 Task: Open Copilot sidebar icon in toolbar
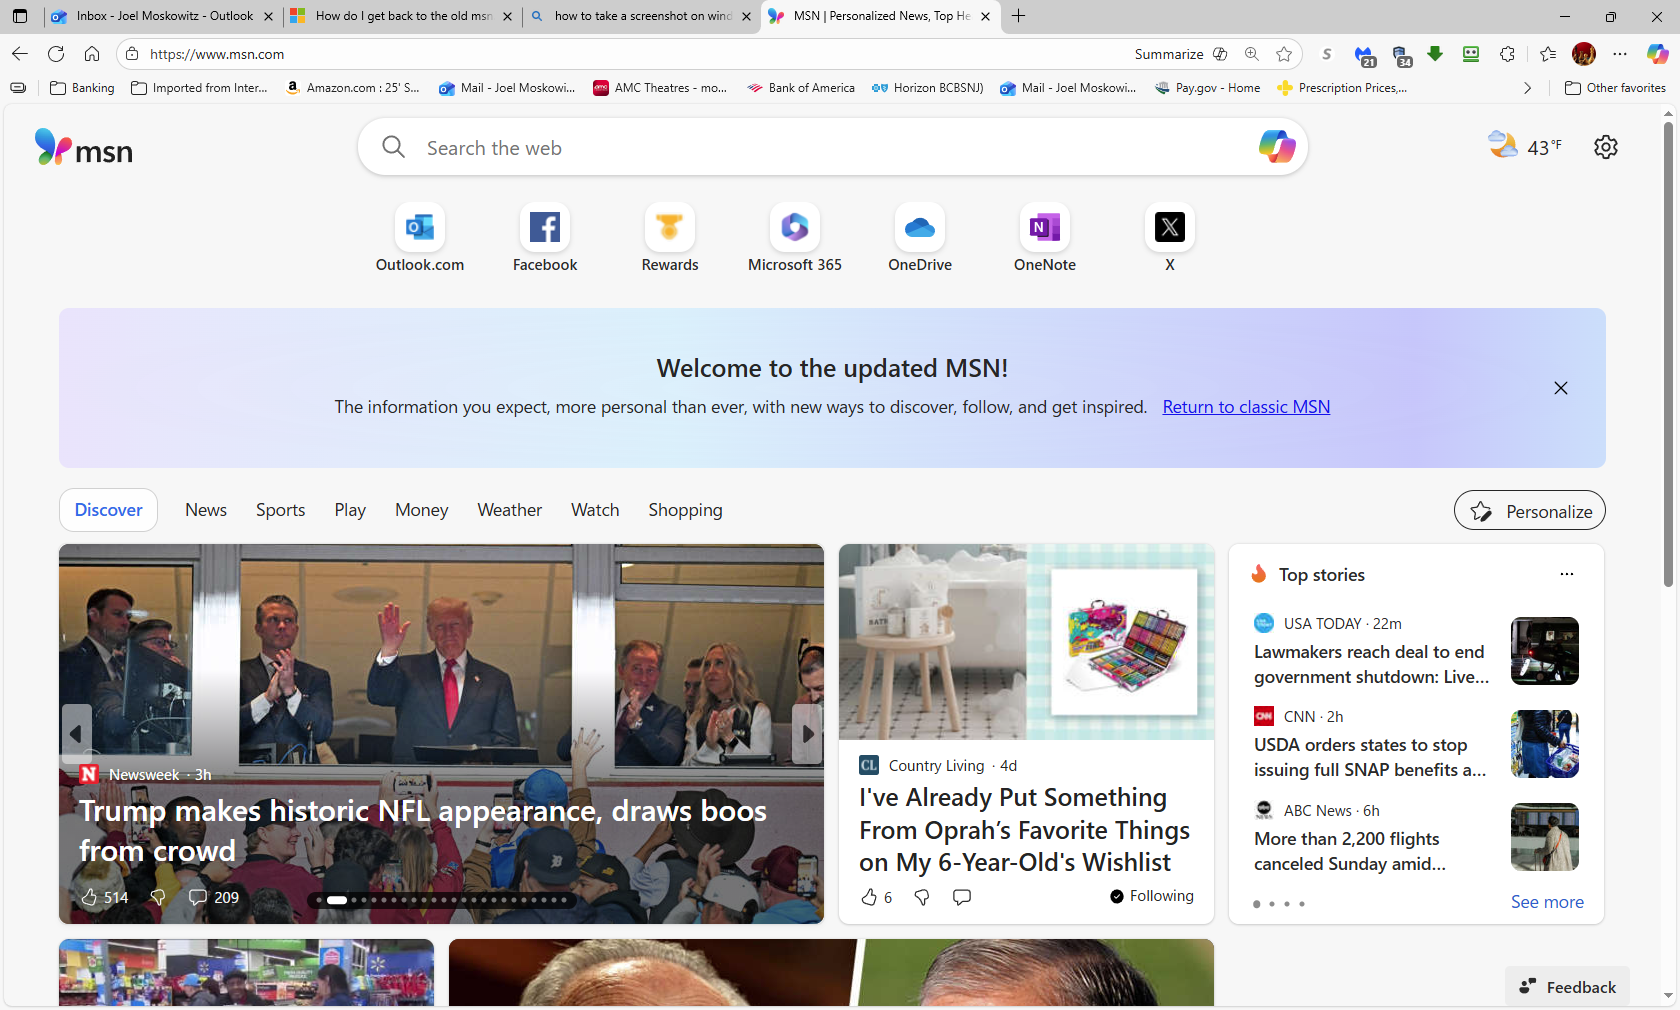click(x=1658, y=54)
